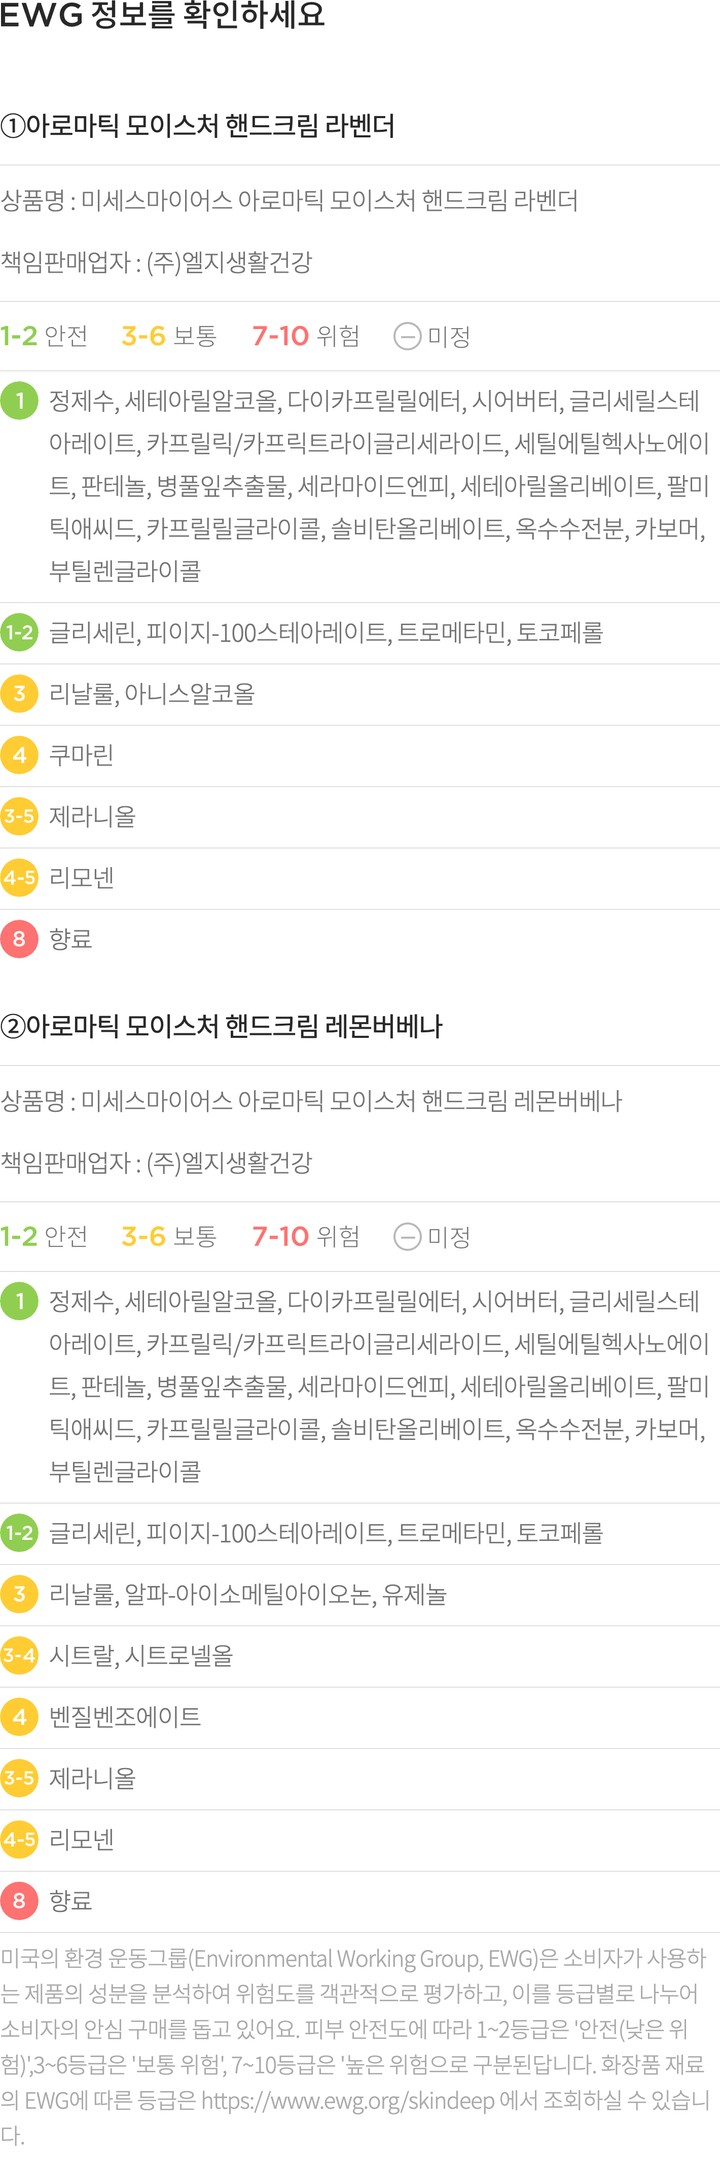Click the 3-4 badge beside 시트랄, 시트로넬올
The width and height of the screenshot is (720, 2164).
pos(19,1655)
